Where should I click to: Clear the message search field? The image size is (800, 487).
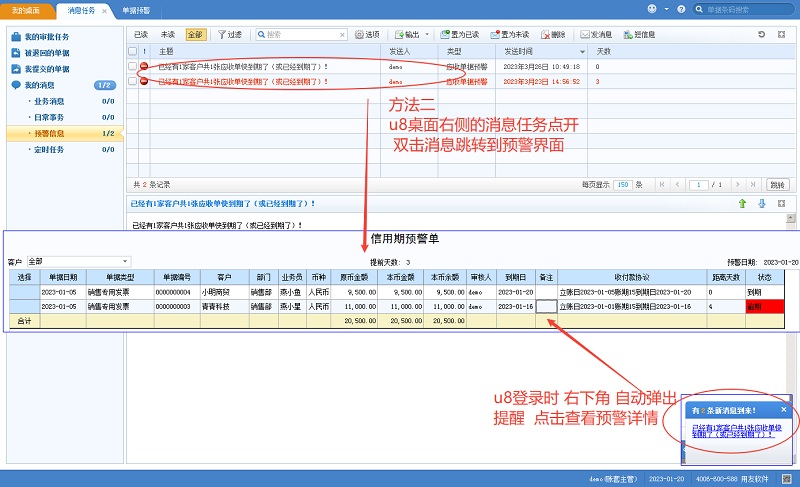[x=342, y=35]
